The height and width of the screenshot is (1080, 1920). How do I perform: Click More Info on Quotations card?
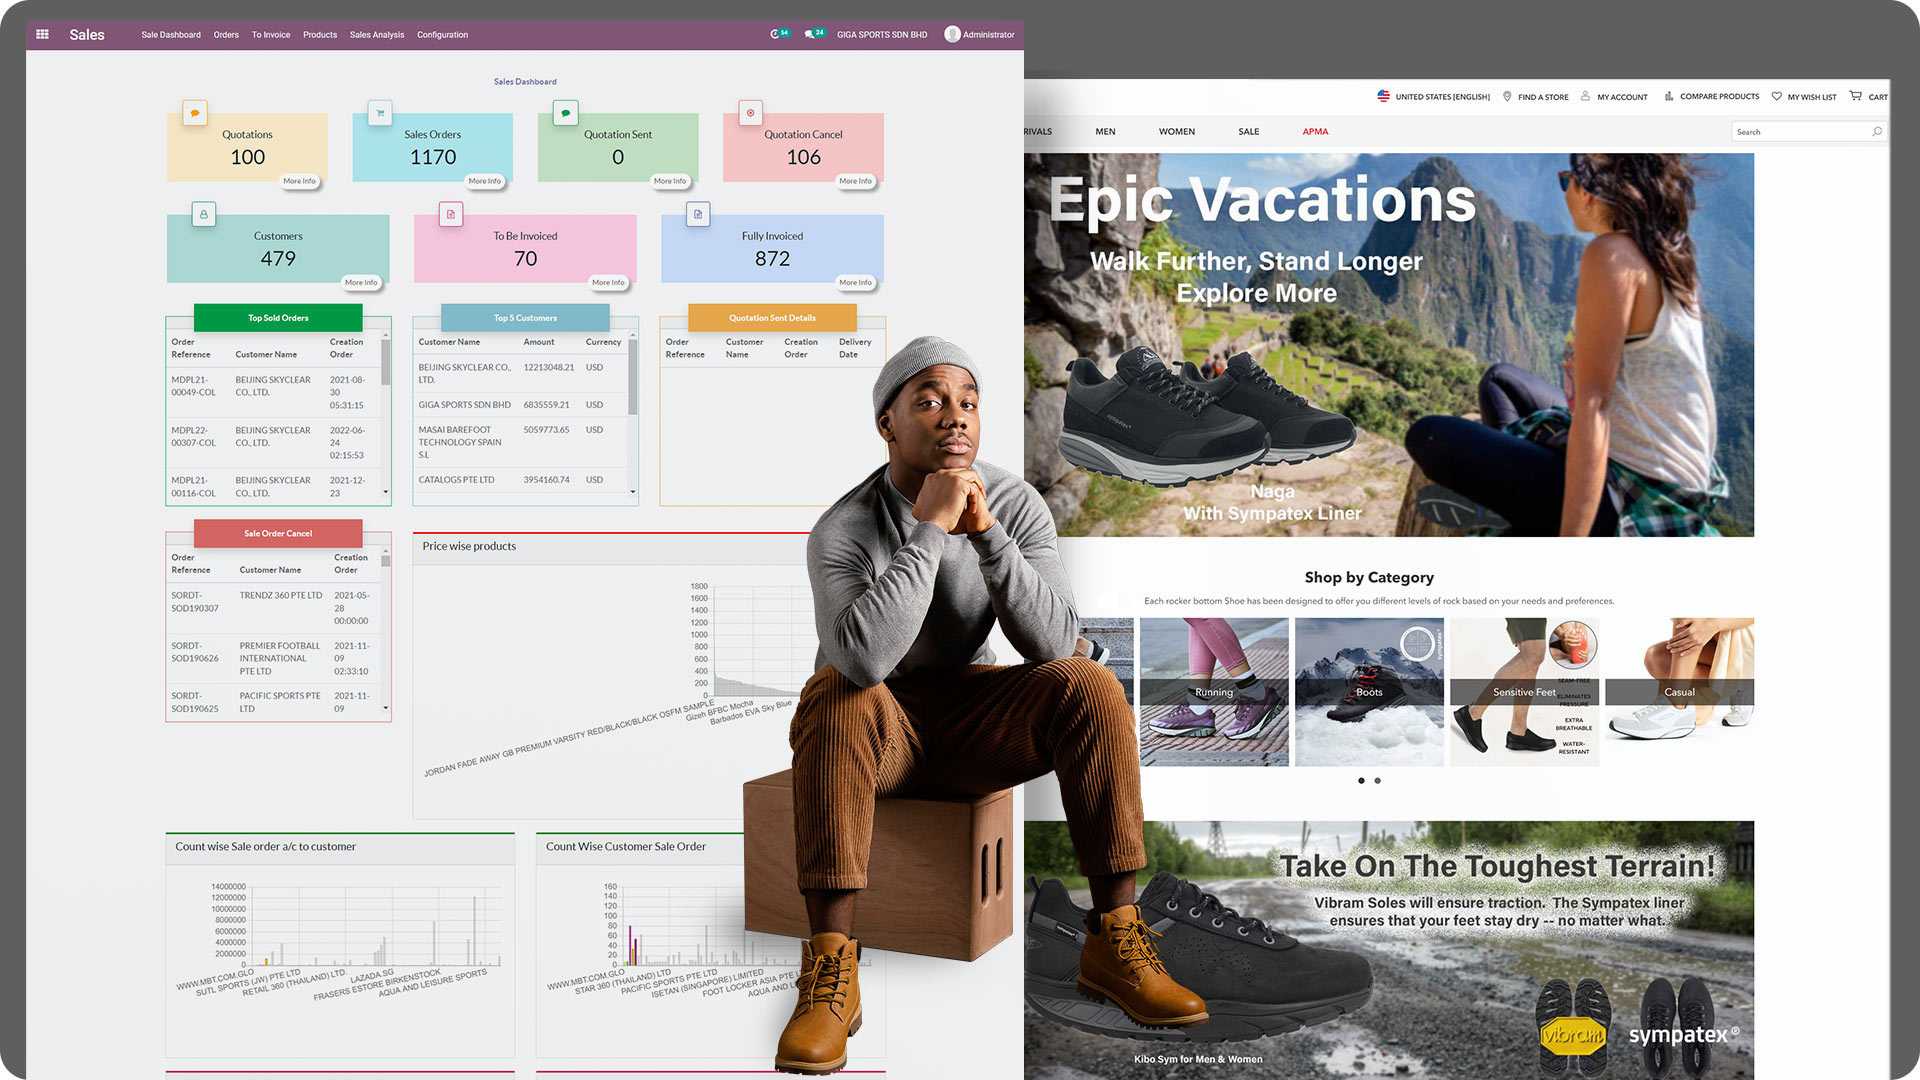[x=302, y=181]
